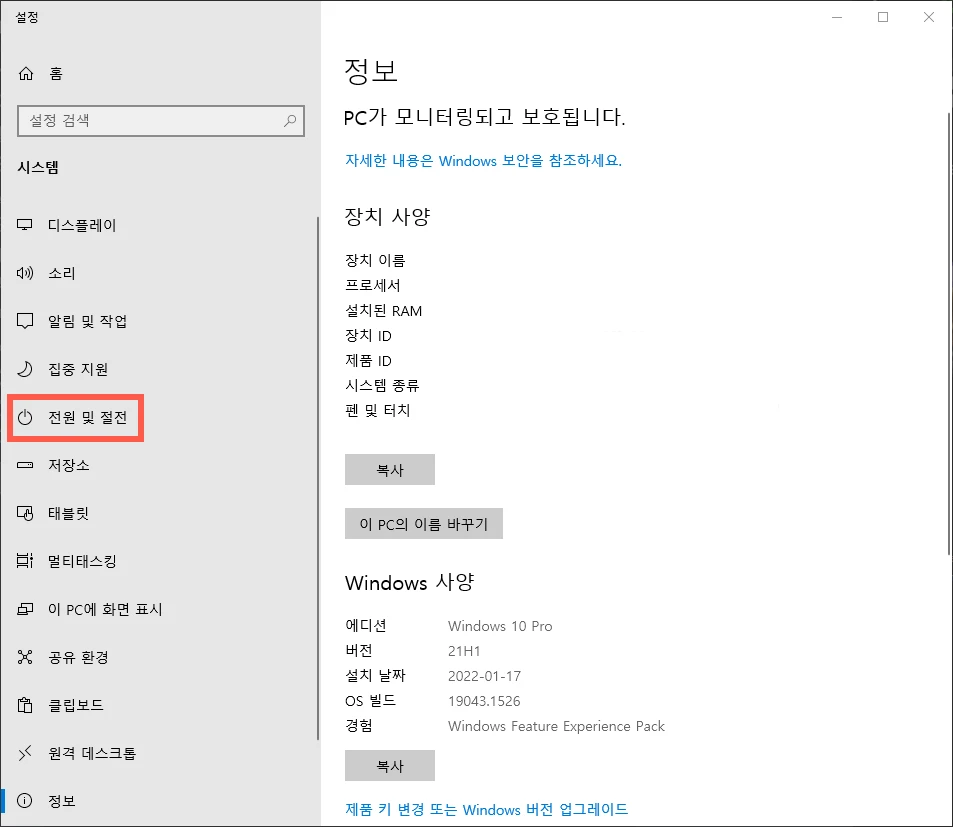Click the Windows 10 Pro edition value
This screenshot has width=953, height=827.
tap(500, 626)
